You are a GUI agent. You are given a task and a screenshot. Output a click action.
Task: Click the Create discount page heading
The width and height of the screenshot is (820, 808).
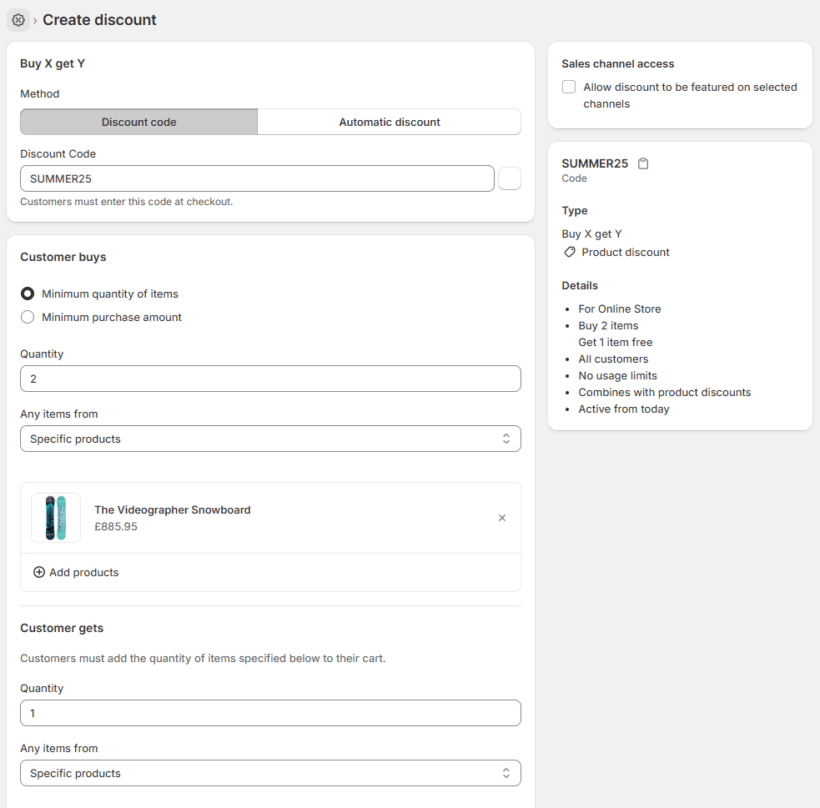coord(99,20)
